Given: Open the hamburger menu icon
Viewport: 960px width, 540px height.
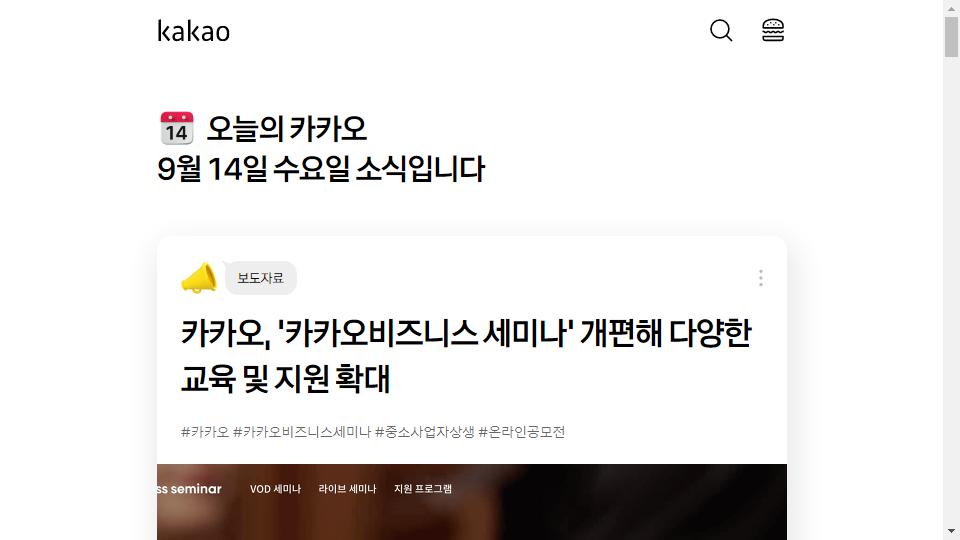Looking at the screenshot, I should 773,30.
